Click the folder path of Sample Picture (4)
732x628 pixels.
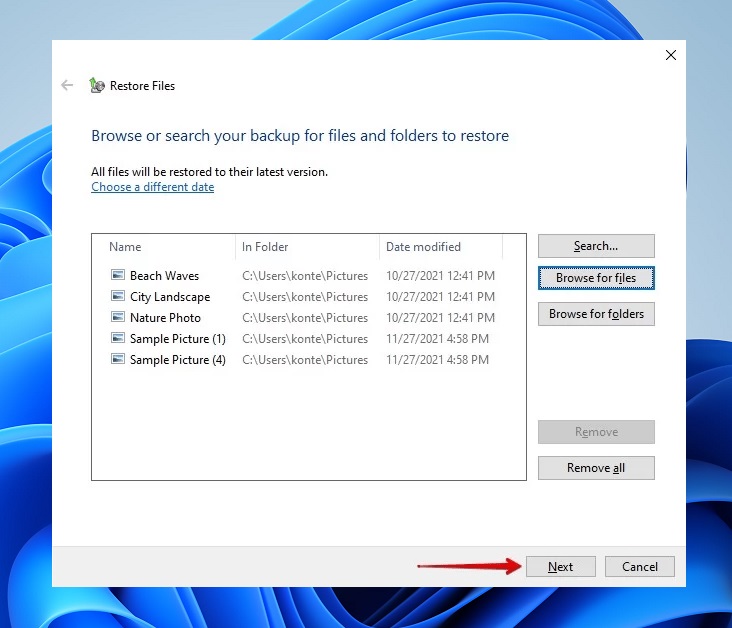point(305,360)
